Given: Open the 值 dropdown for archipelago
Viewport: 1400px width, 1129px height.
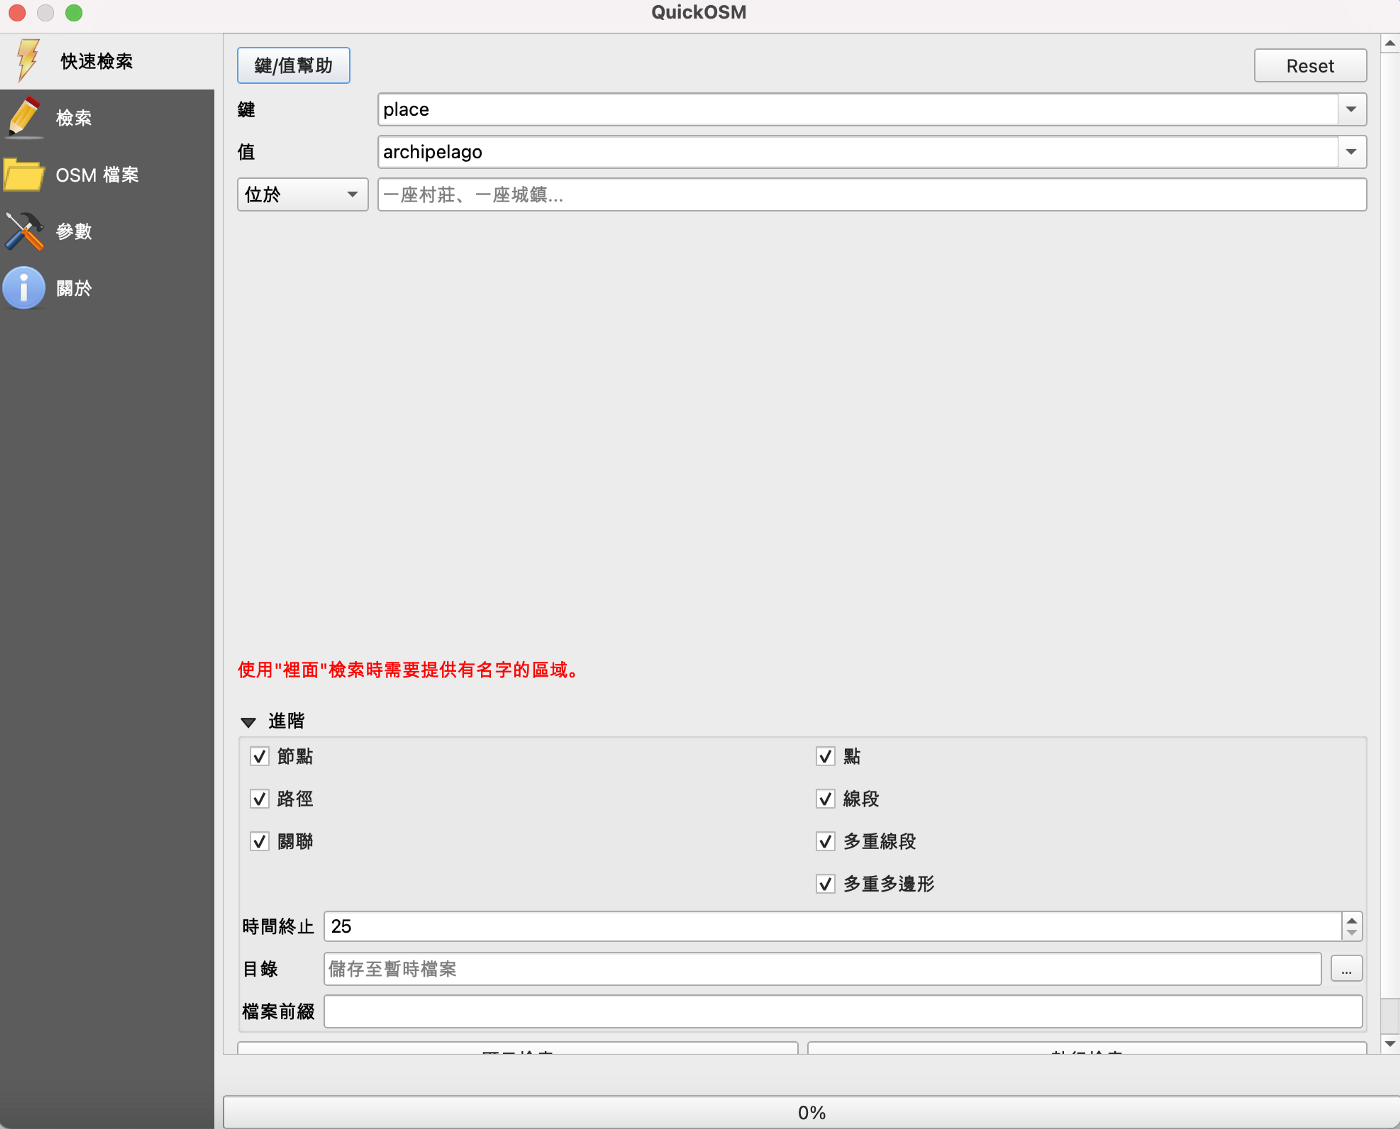Looking at the screenshot, I should [x=1350, y=151].
